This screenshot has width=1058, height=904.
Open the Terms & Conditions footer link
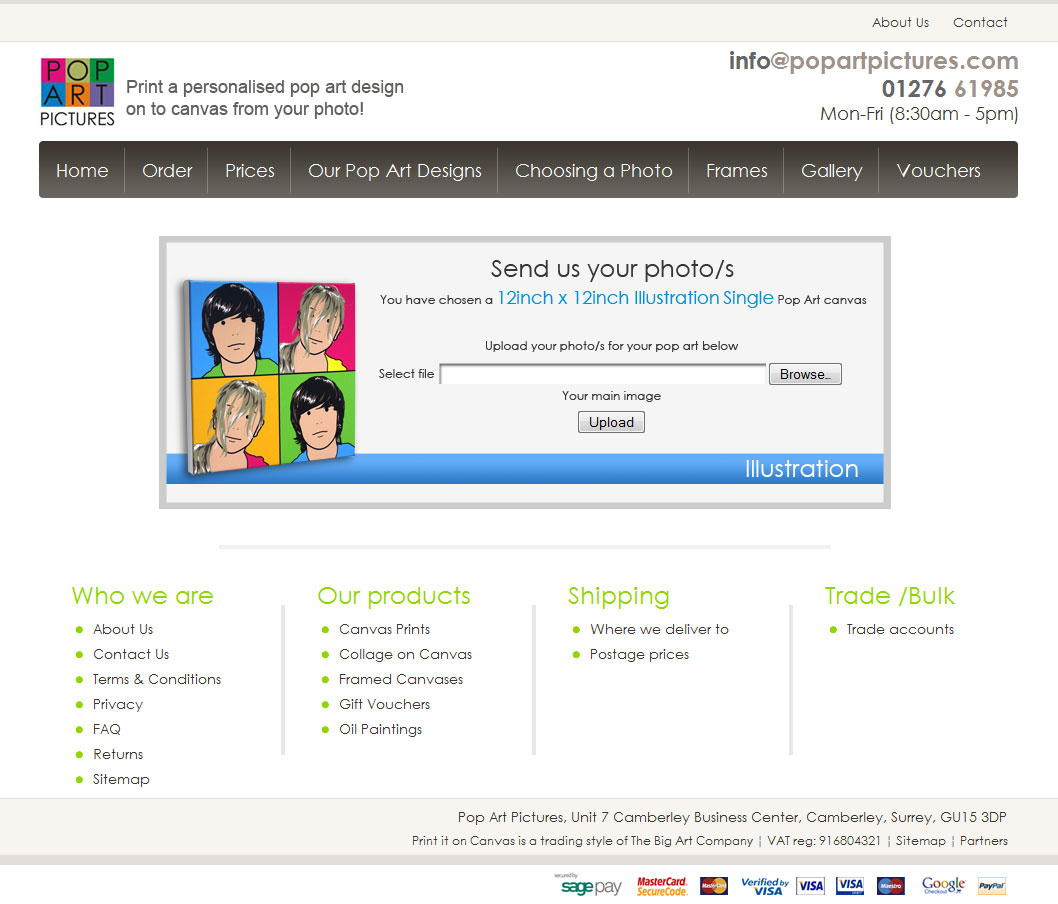[157, 679]
